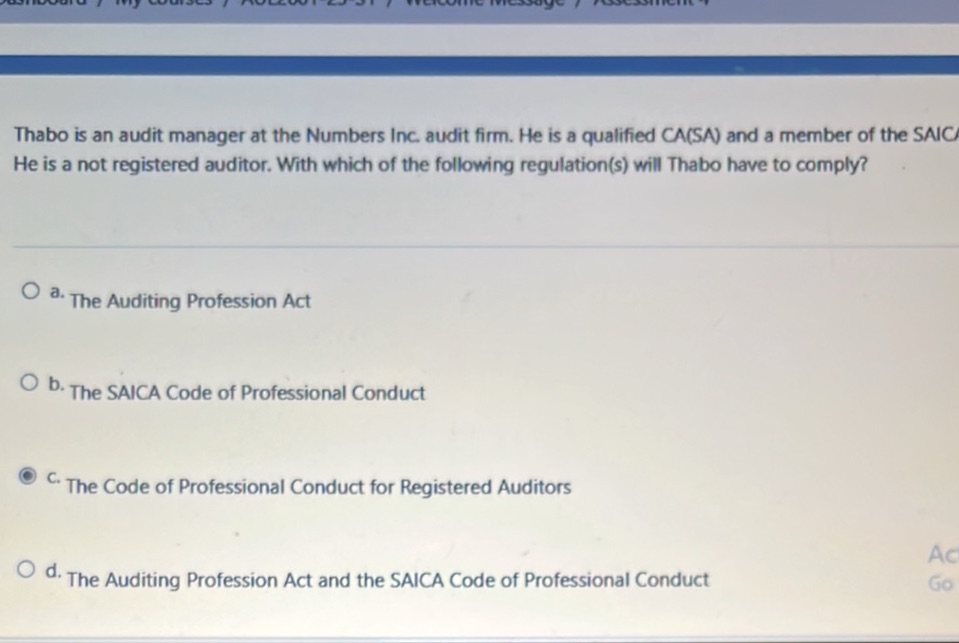Click the 'Go' text at right edge
The width and height of the screenshot is (959, 643).
[939, 584]
